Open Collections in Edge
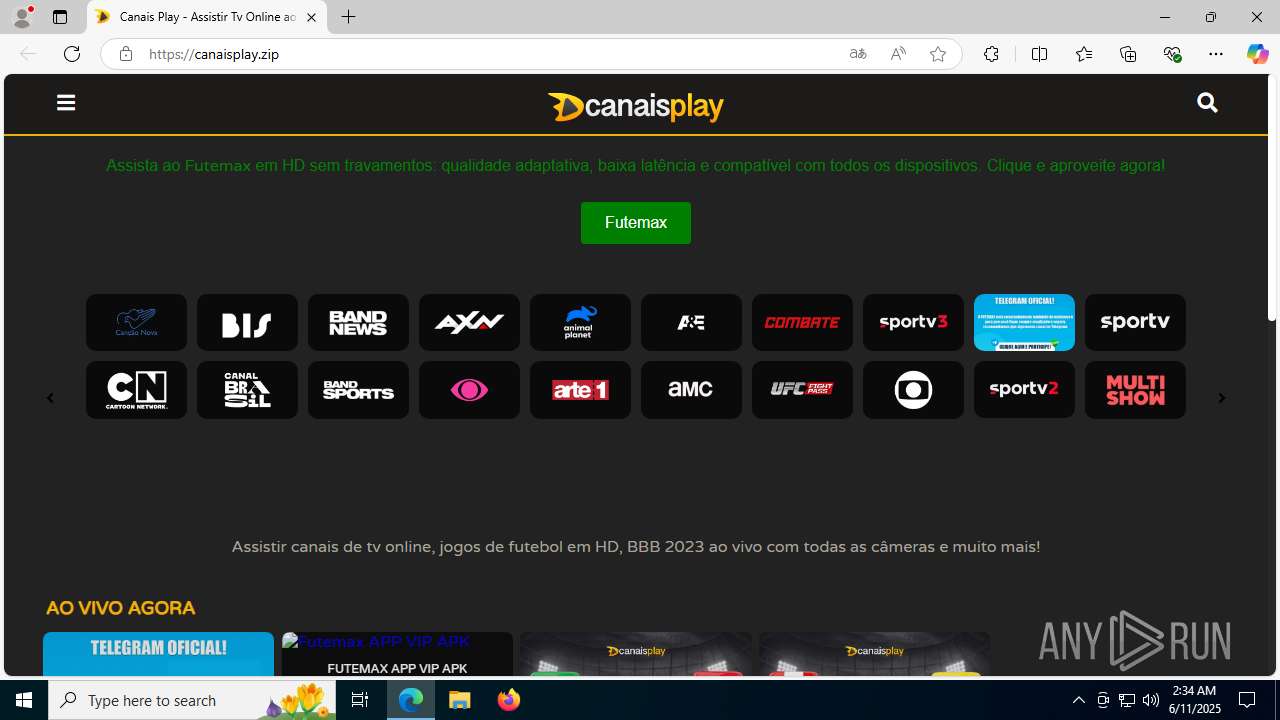 point(1128,54)
